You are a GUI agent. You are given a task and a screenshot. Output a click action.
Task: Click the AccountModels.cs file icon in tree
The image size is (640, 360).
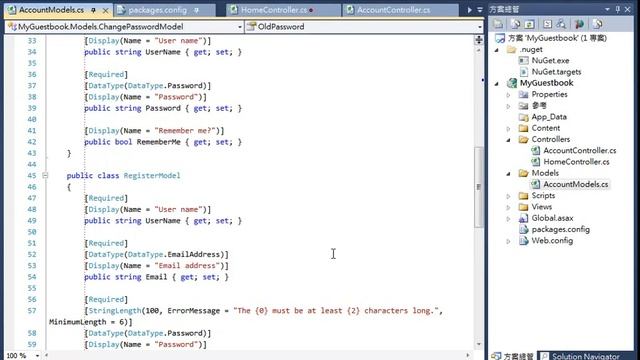(535, 184)
